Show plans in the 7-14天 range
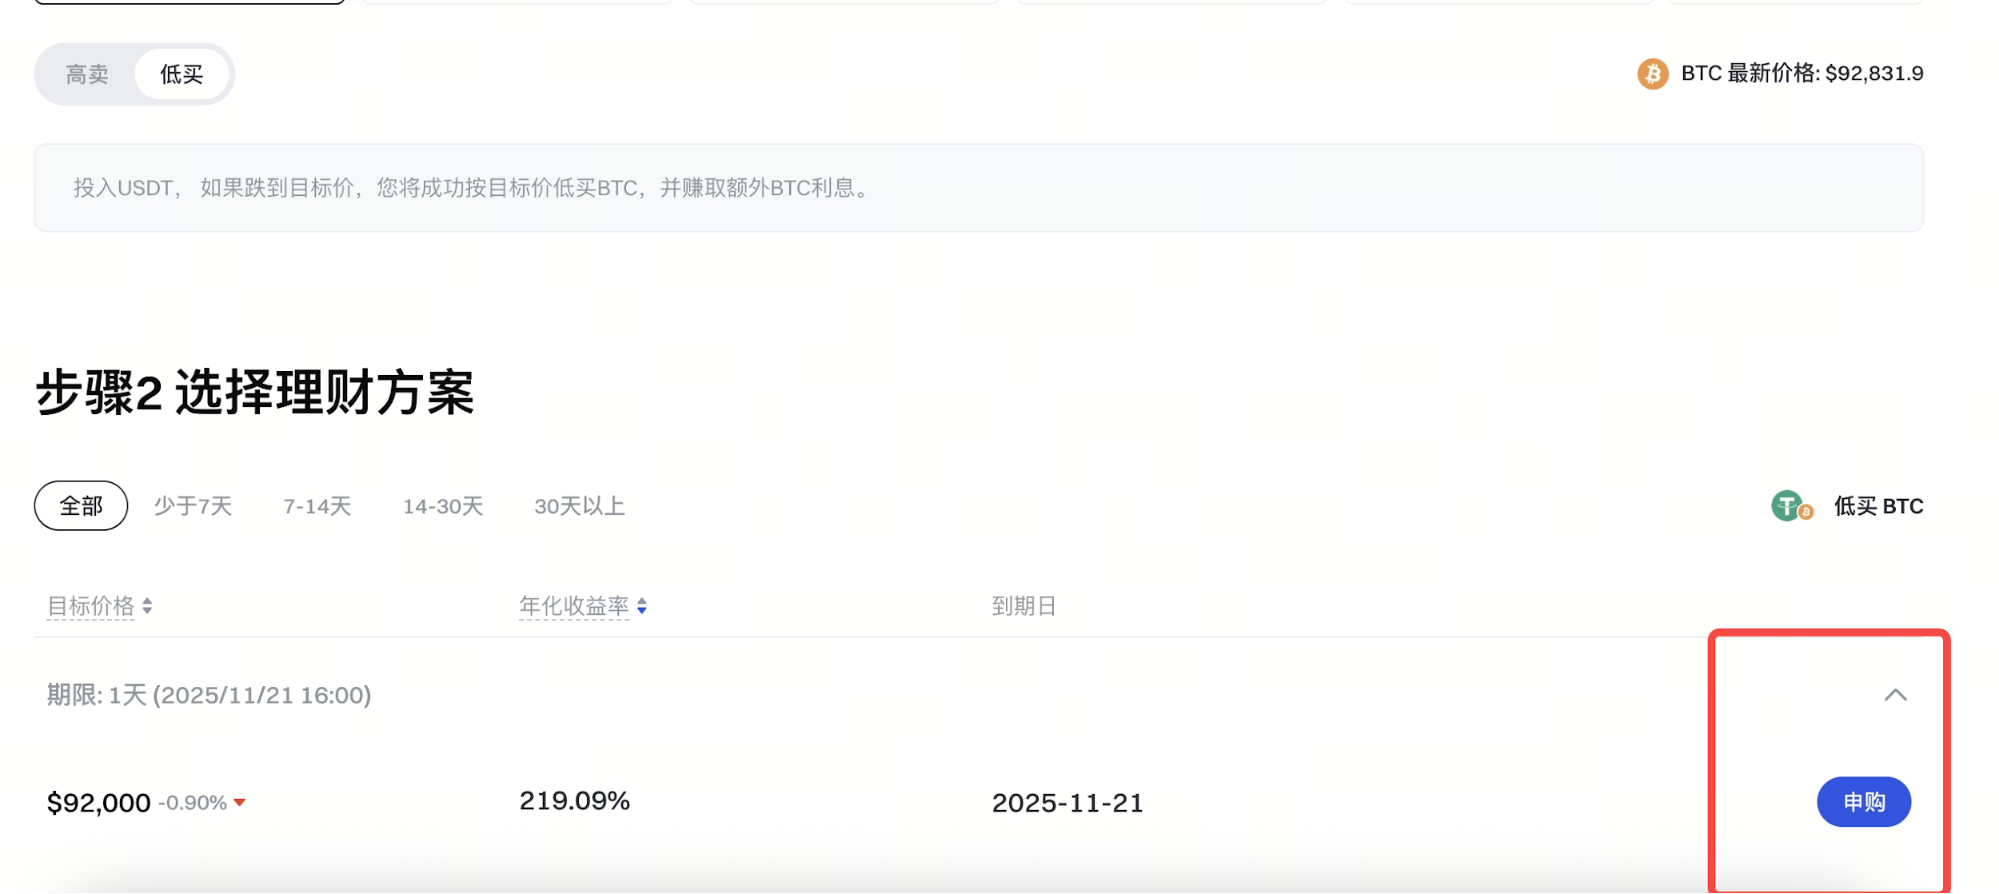The image size is (1999, 894). pyautogui.click(x=317, y=506)
